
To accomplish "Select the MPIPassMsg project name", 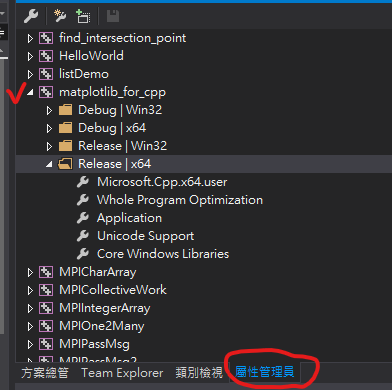I will pyautogui.click(x=94, y=344).
